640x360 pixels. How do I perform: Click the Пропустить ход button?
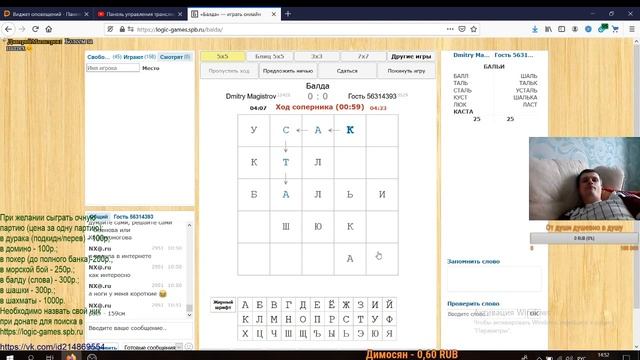[229, 71]
